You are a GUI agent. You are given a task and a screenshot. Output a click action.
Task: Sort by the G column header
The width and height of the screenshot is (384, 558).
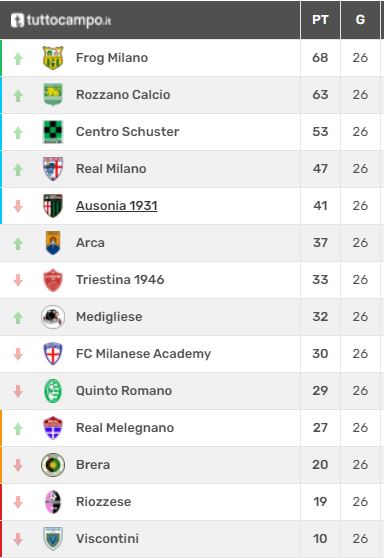[x=360, y=20]
